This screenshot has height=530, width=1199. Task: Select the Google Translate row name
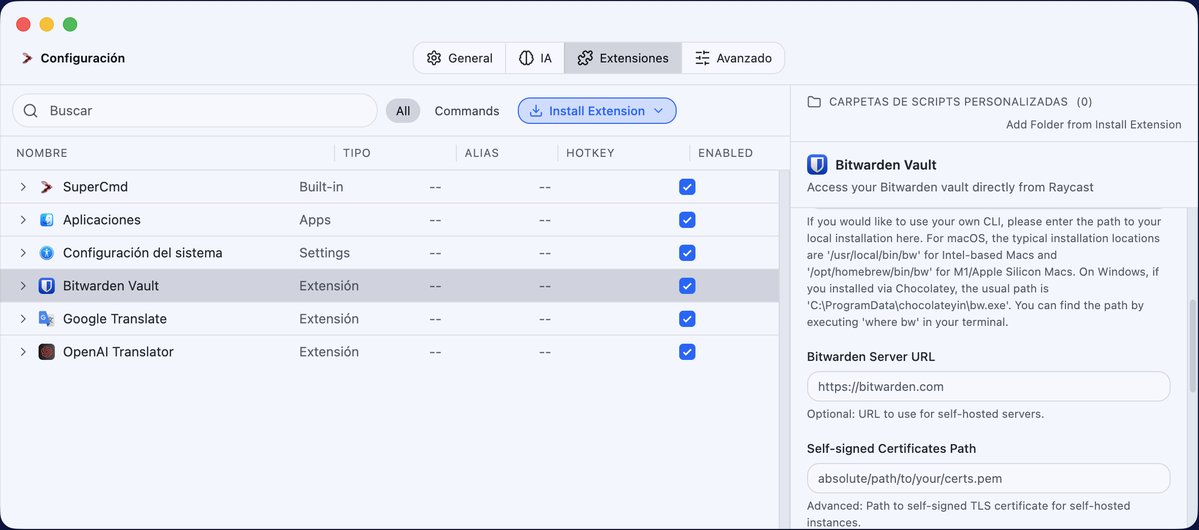click(x=115, y=319)
